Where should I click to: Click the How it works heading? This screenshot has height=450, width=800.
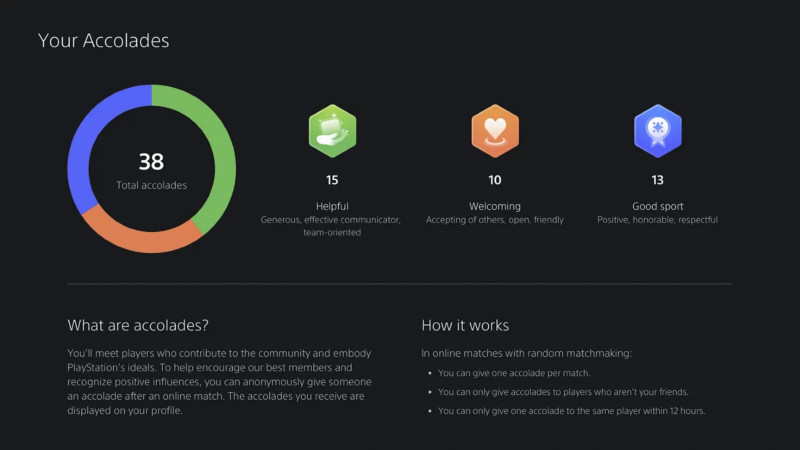click(x=465, y=325)
